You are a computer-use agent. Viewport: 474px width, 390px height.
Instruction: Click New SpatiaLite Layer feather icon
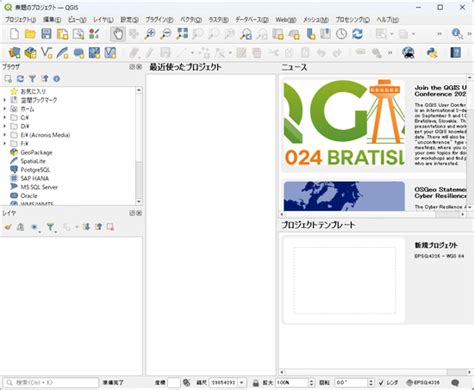pos(62,53)
